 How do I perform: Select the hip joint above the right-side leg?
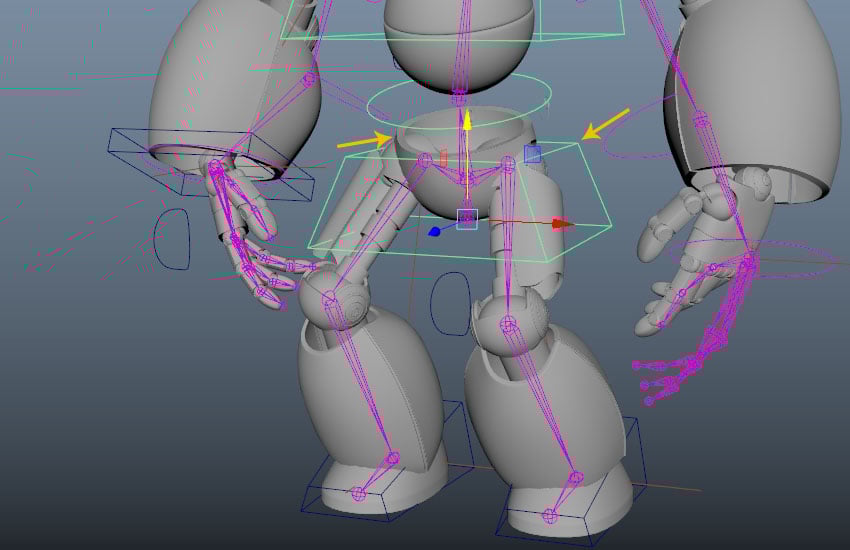[507, 162]
